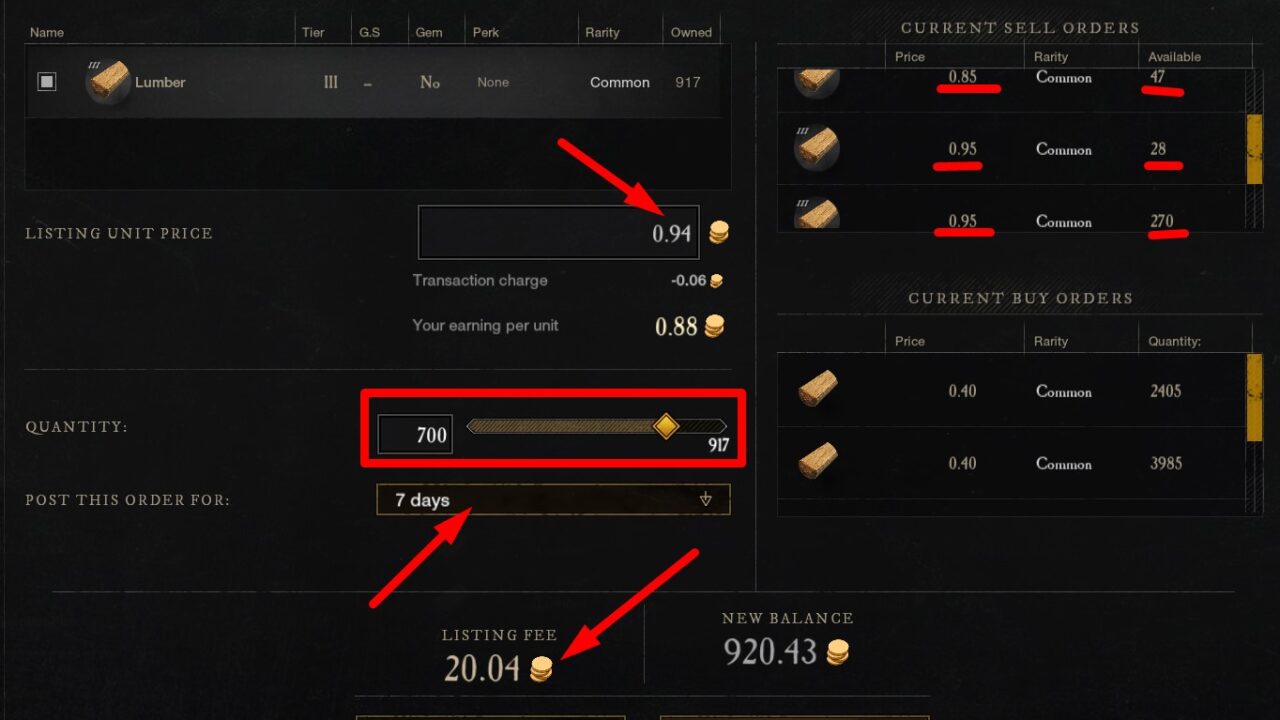Select the lumber icon in the buy order for 2405
Viewport: 1280px width, 720px height.
point(818,390)
